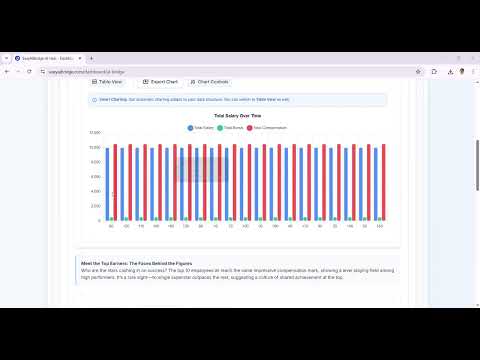Open the browser three-dot menu

click(x=473, y=71)
